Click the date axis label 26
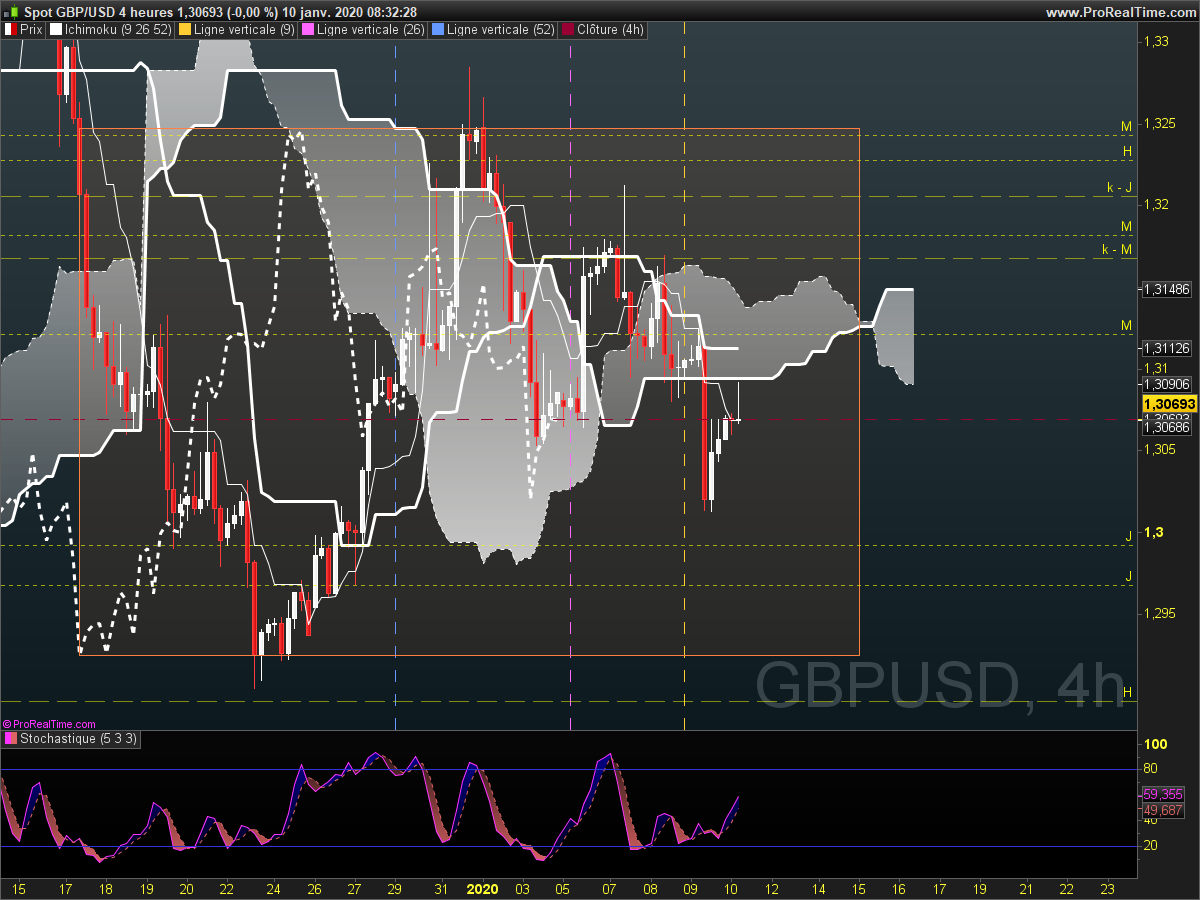Screen dimensions: 1200x900 314,888
